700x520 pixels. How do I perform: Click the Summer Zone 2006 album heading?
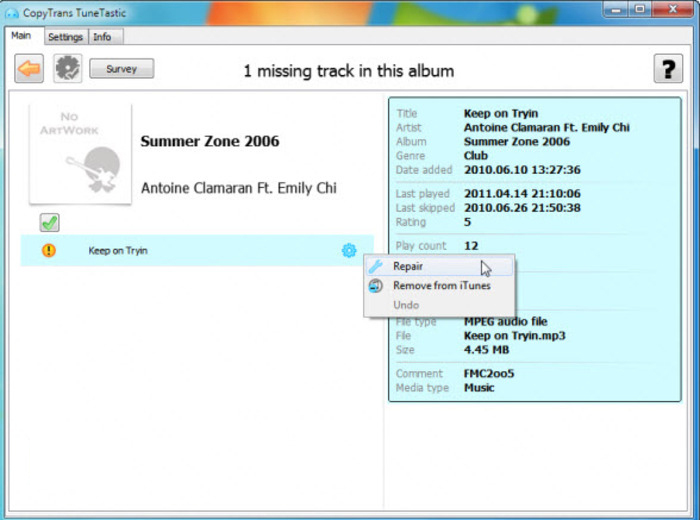[210, 141]
